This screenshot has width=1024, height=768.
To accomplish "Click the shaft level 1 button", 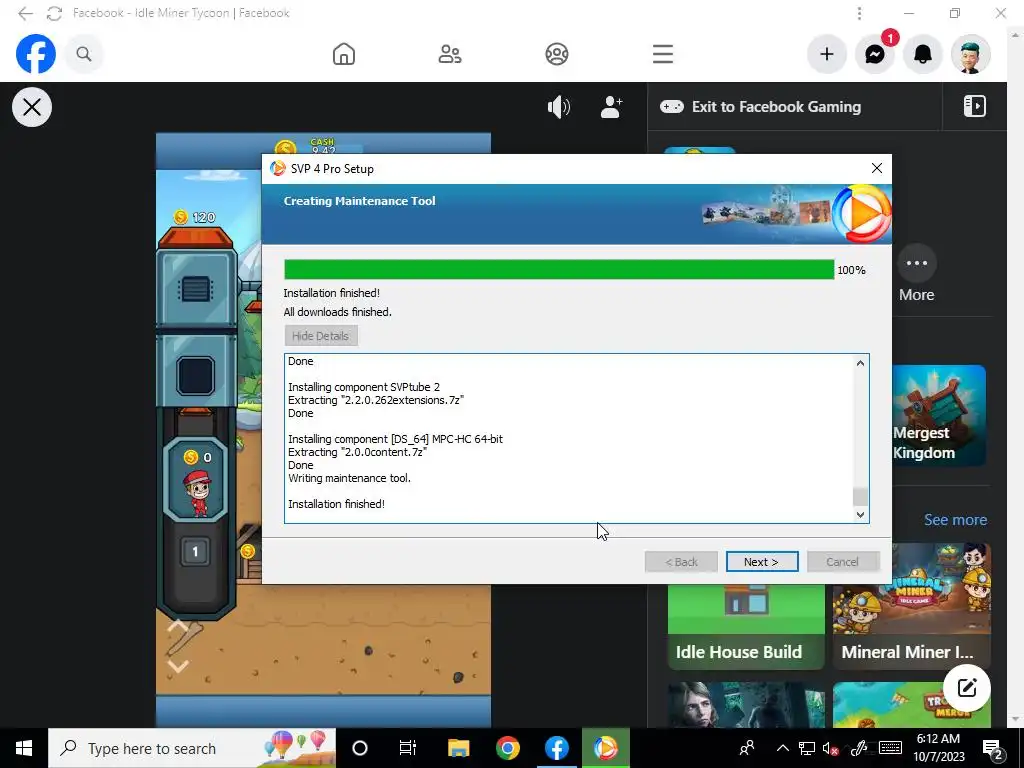I will [x=195, y=552].
